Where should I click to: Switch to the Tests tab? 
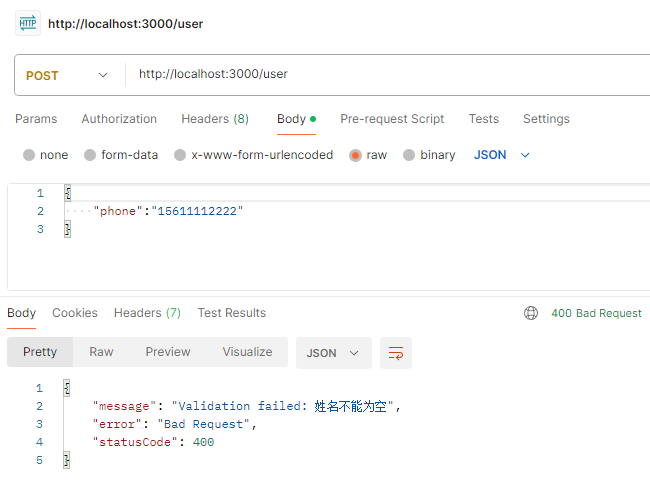coord(484,119)
